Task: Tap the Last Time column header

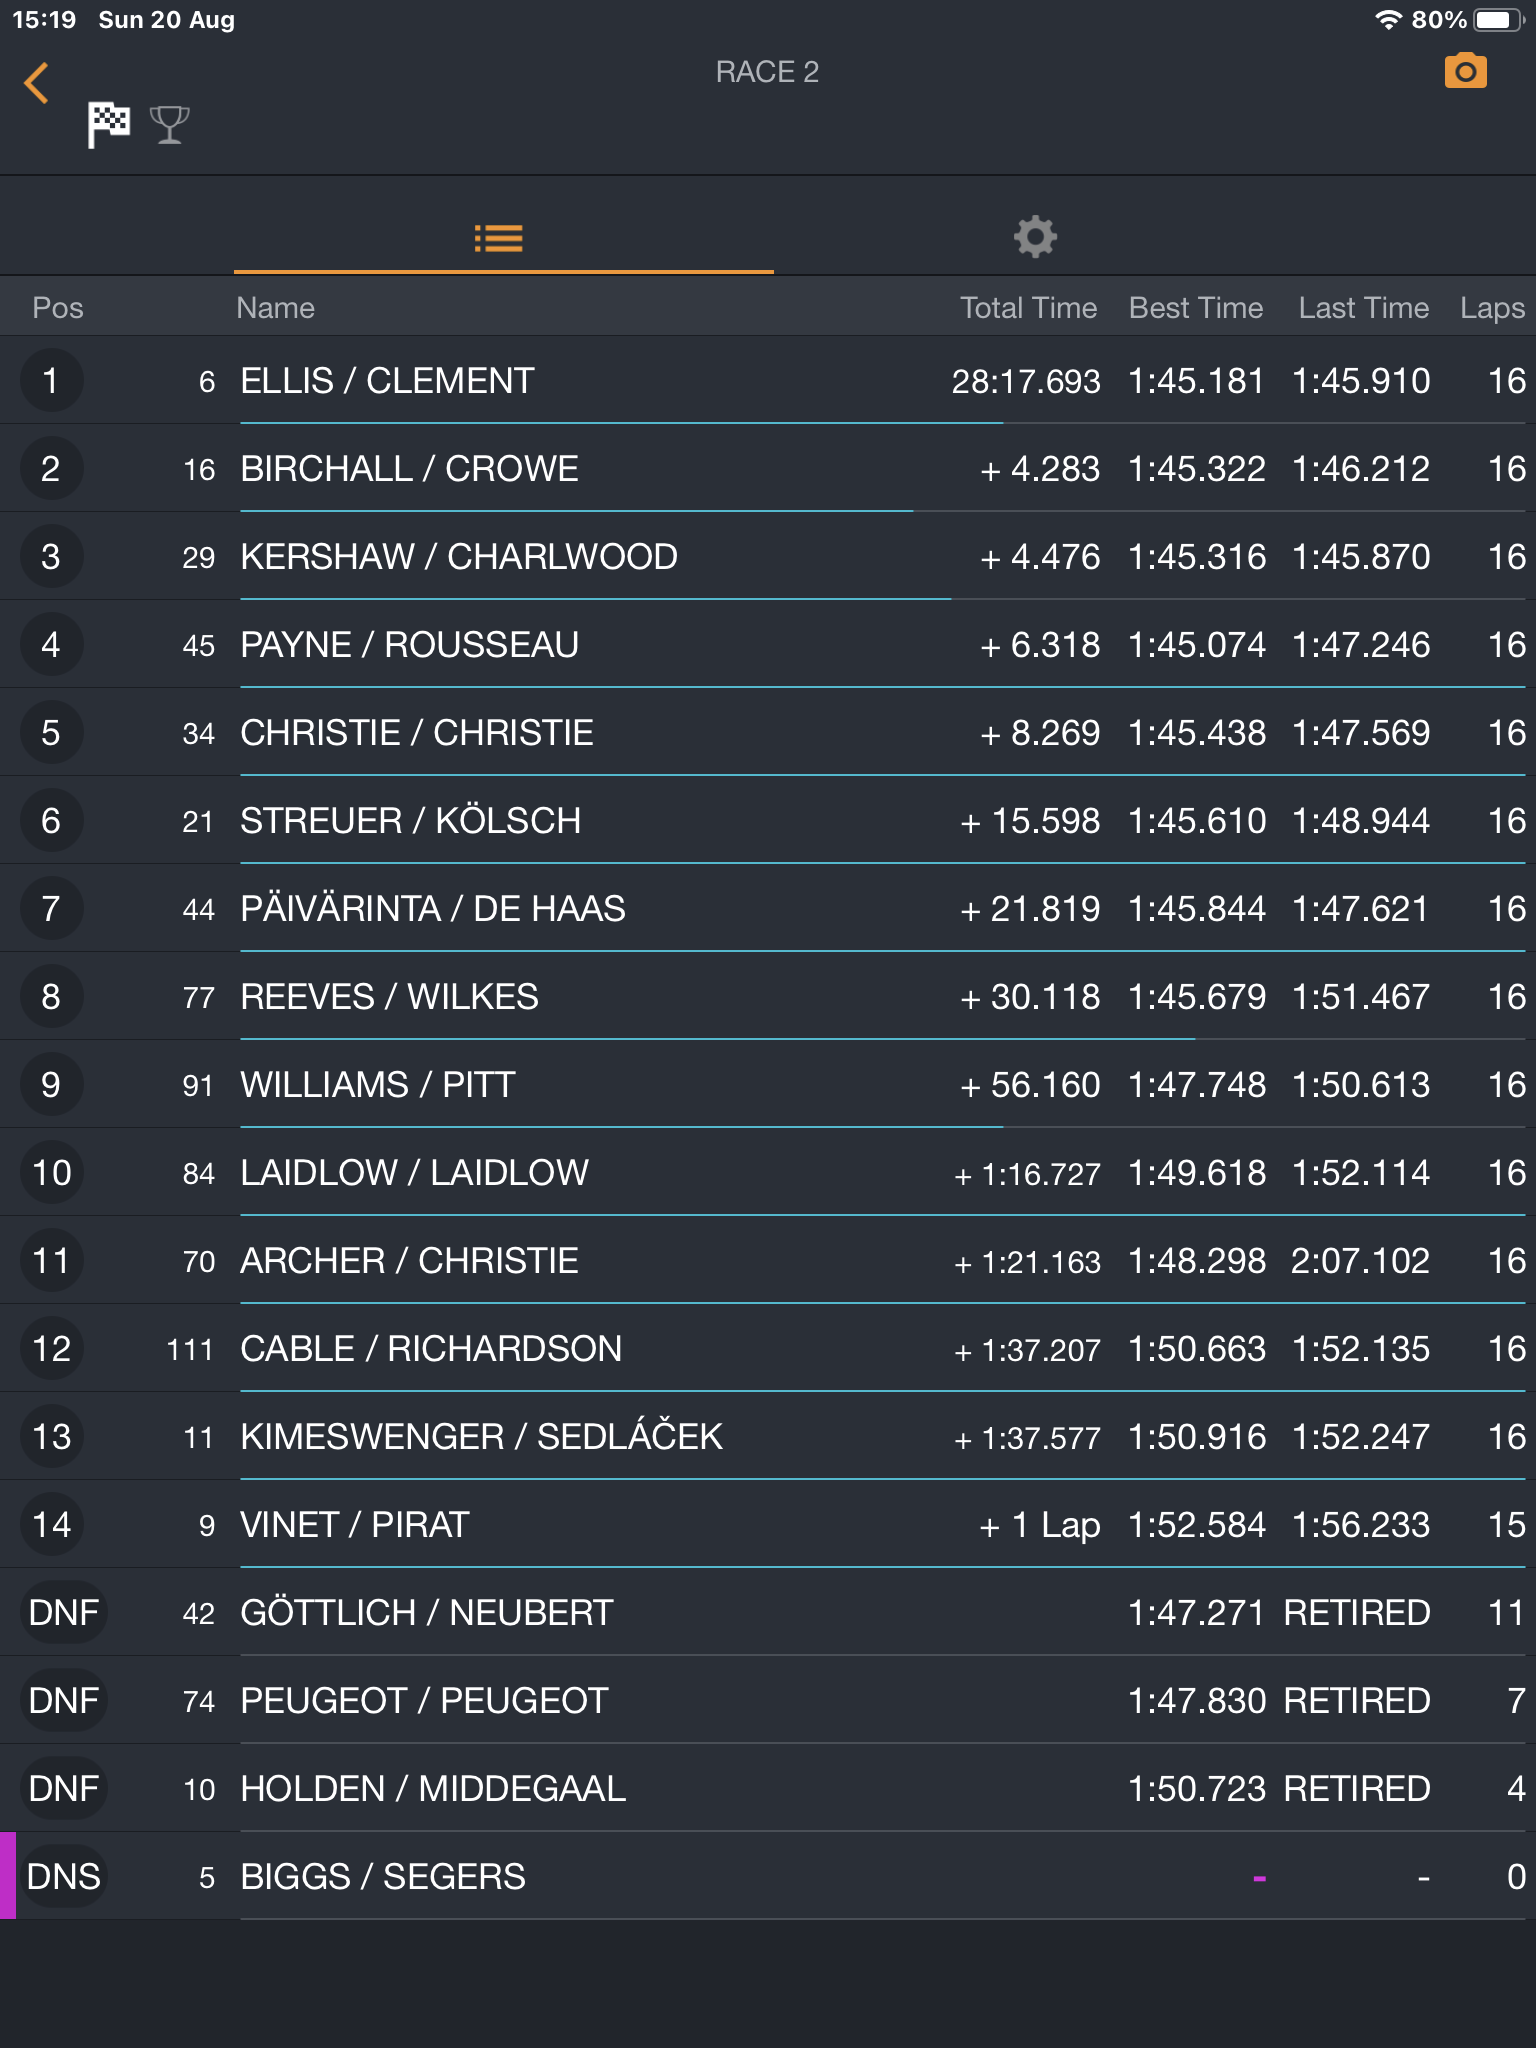Action: point(1363,308)
